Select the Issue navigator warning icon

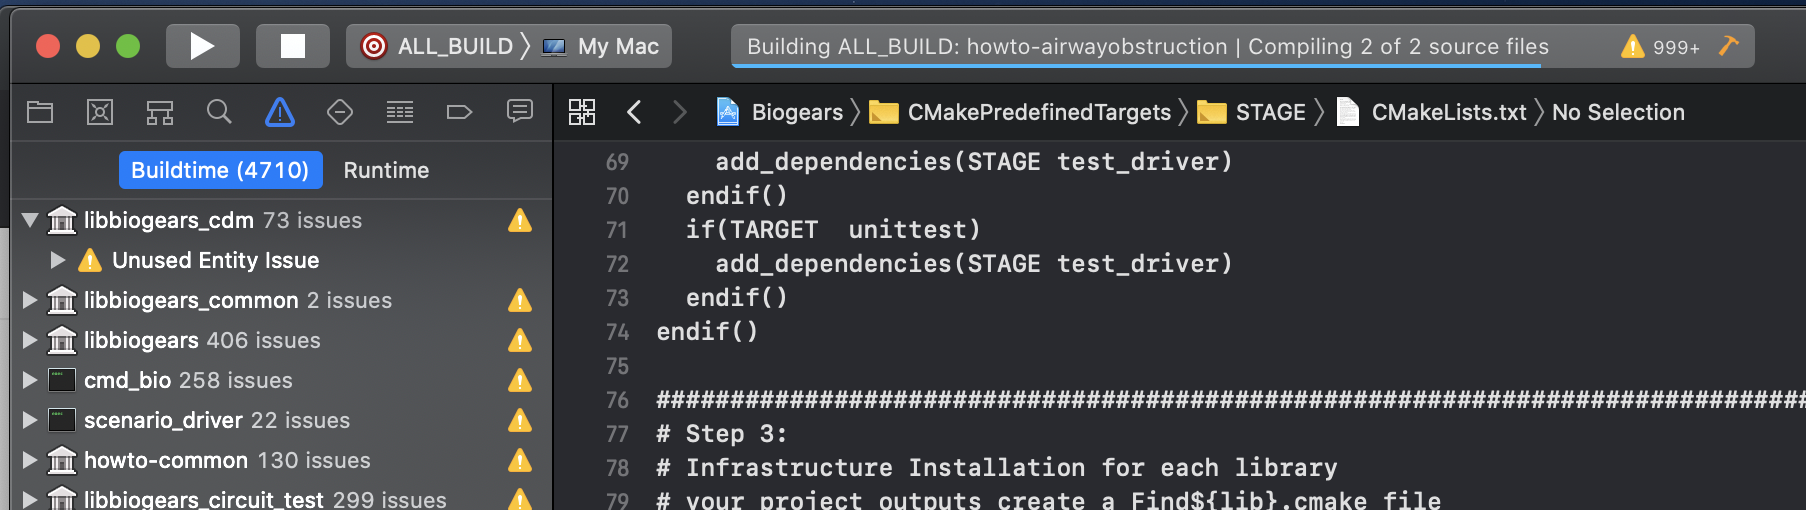click(x=280, y=112)
